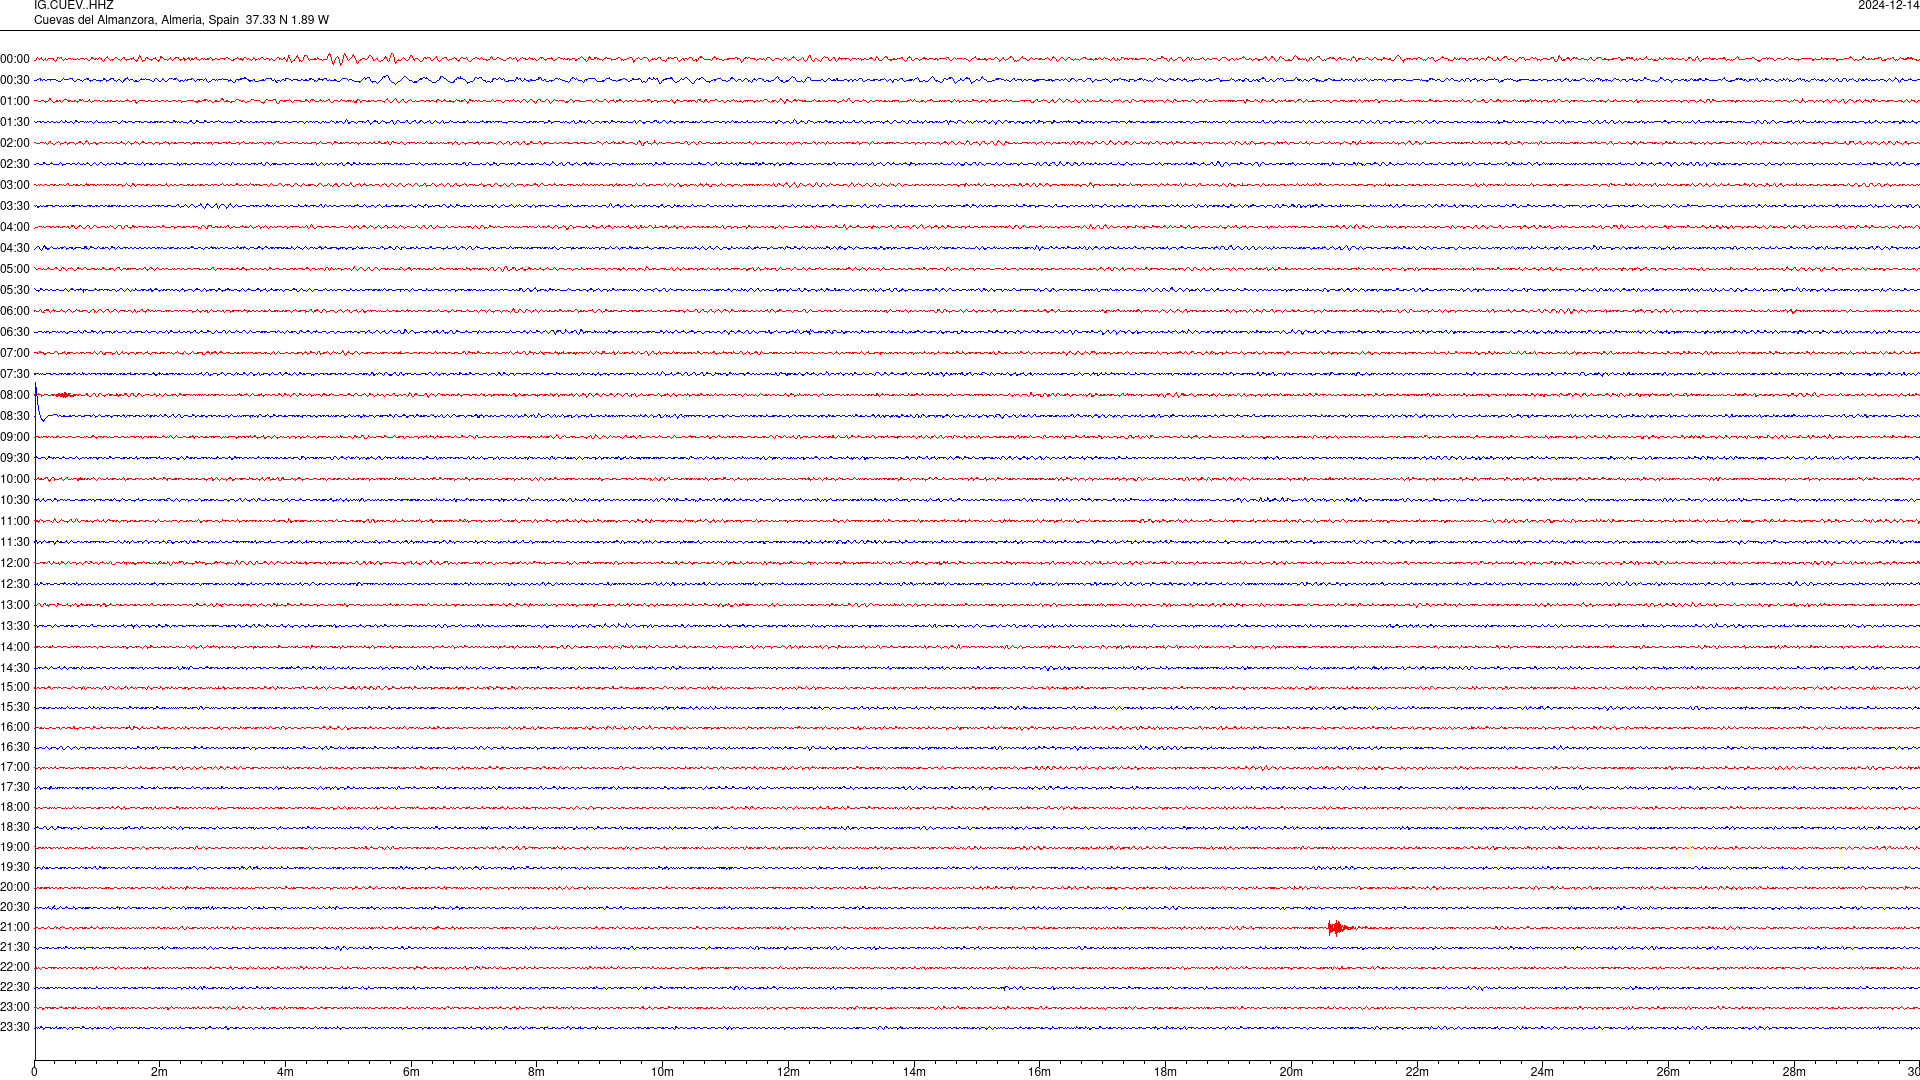Image resolution: width=1920 pixels, height=1080 pixels.
Task: Click the 00:00 time label
Action: [15, 59]
